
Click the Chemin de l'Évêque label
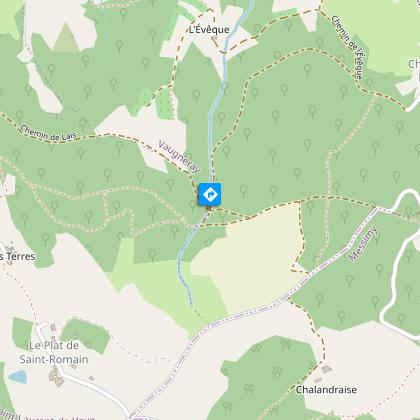click(x=347, y=47)
